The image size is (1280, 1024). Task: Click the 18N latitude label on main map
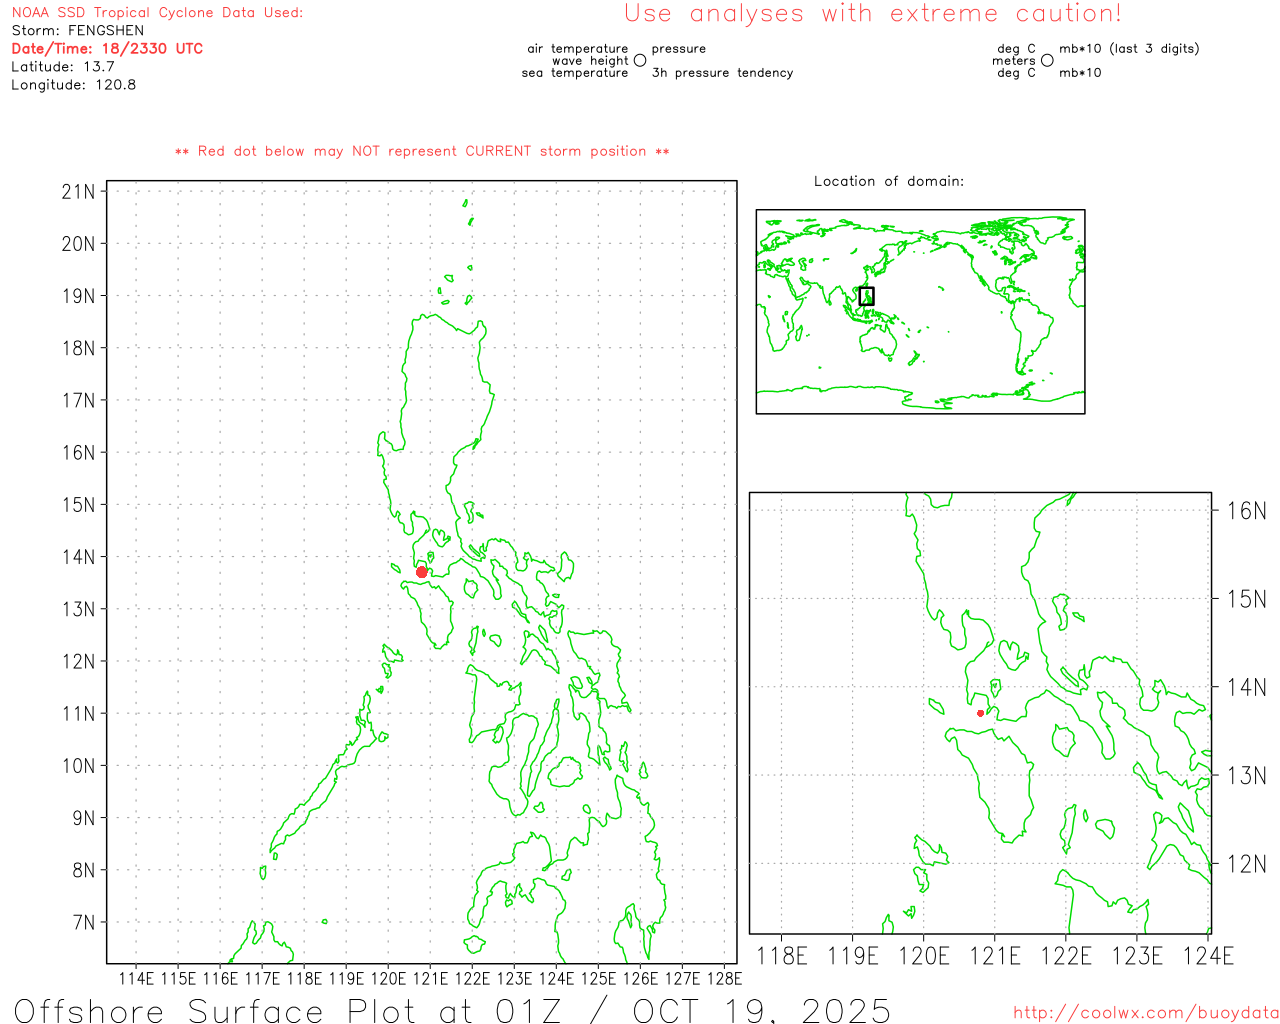pos(79,348)
